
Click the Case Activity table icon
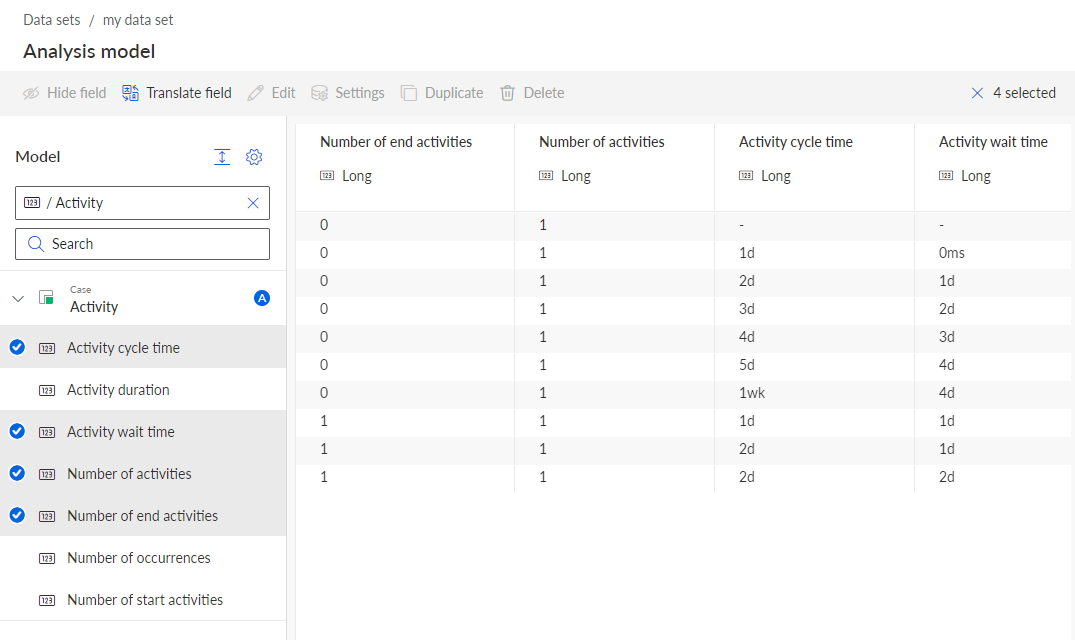[x=47, y=298]
